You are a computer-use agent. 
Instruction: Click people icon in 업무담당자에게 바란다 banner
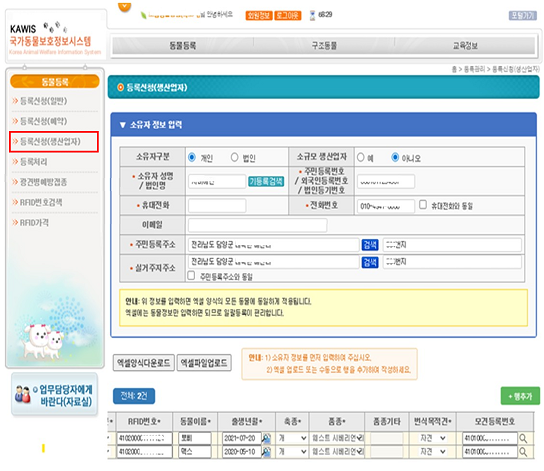pyautogui.click(x=23, y=394)
